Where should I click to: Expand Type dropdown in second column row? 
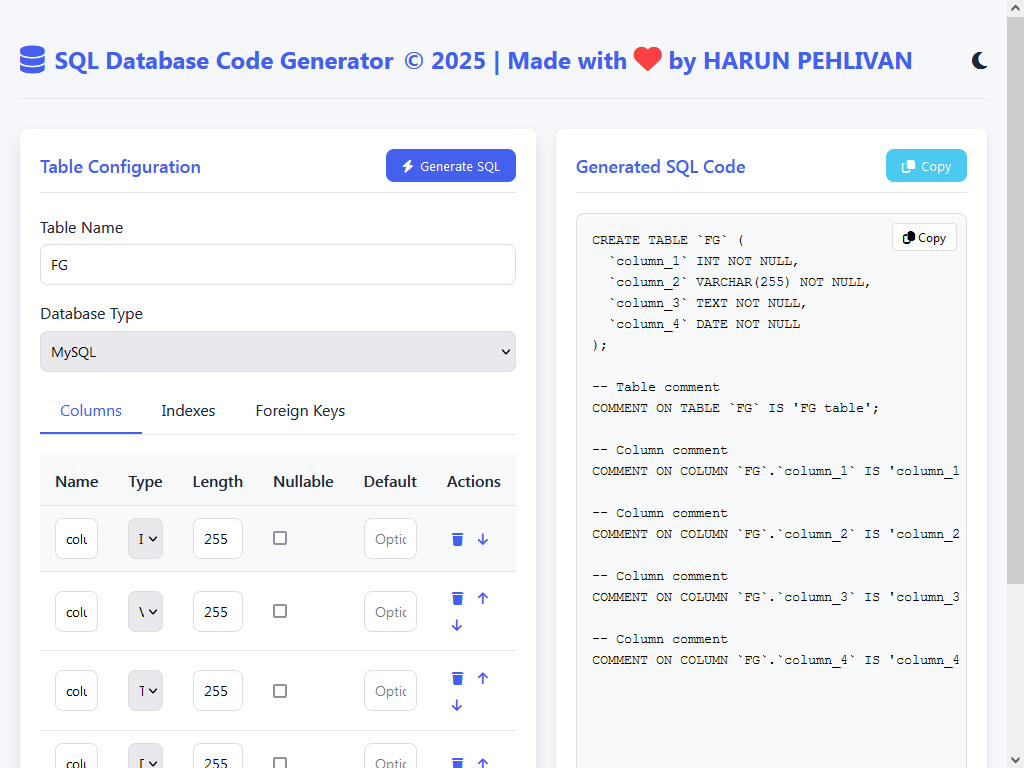coord(146,612)
